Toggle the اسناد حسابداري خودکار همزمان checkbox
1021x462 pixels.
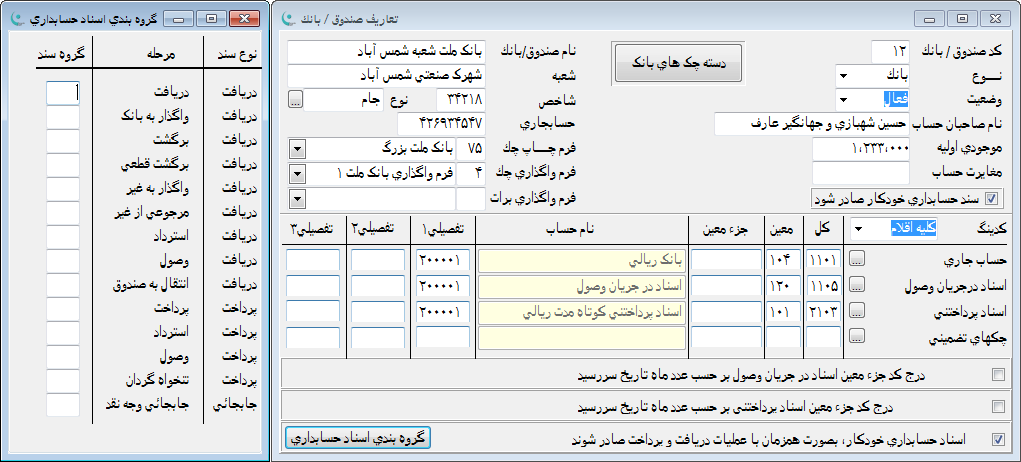[997, 438]
